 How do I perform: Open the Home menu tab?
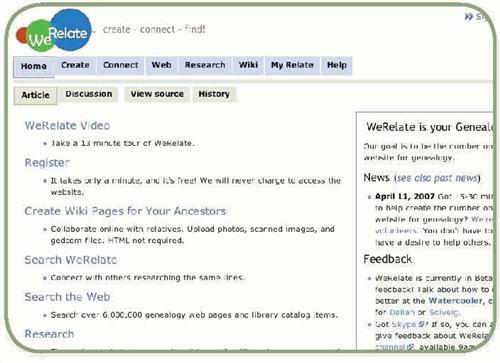coord(34,66)
